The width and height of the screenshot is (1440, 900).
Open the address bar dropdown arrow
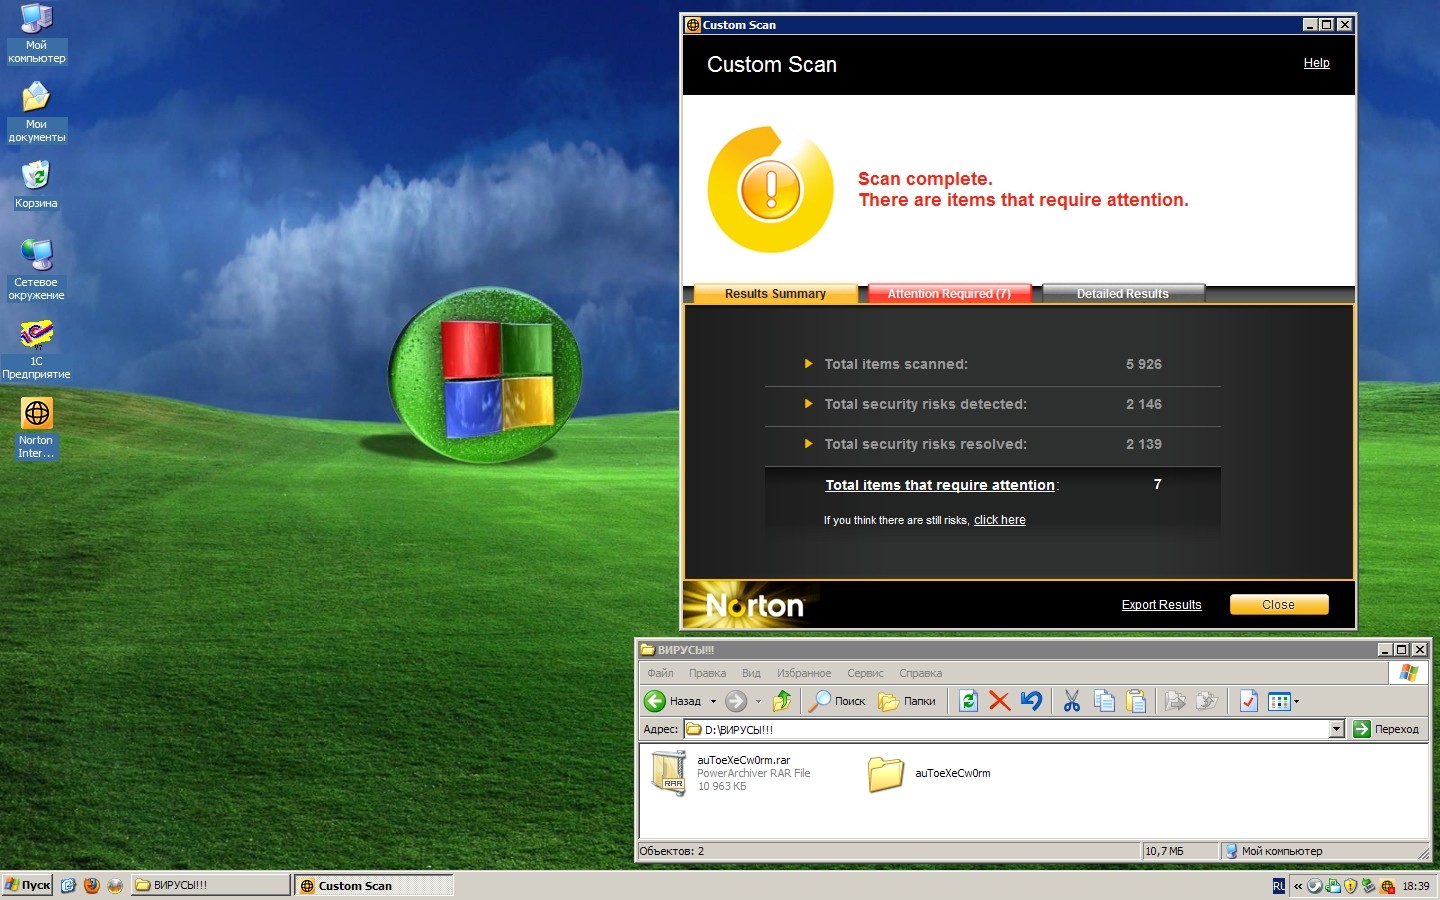[1336, 729]
